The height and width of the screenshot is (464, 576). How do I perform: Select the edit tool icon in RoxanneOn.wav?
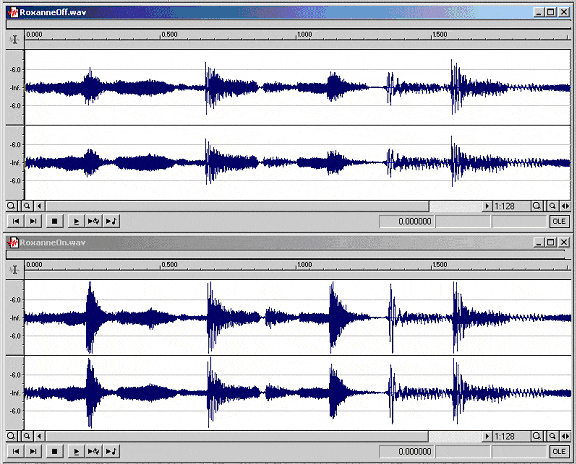tap(15, 270)
